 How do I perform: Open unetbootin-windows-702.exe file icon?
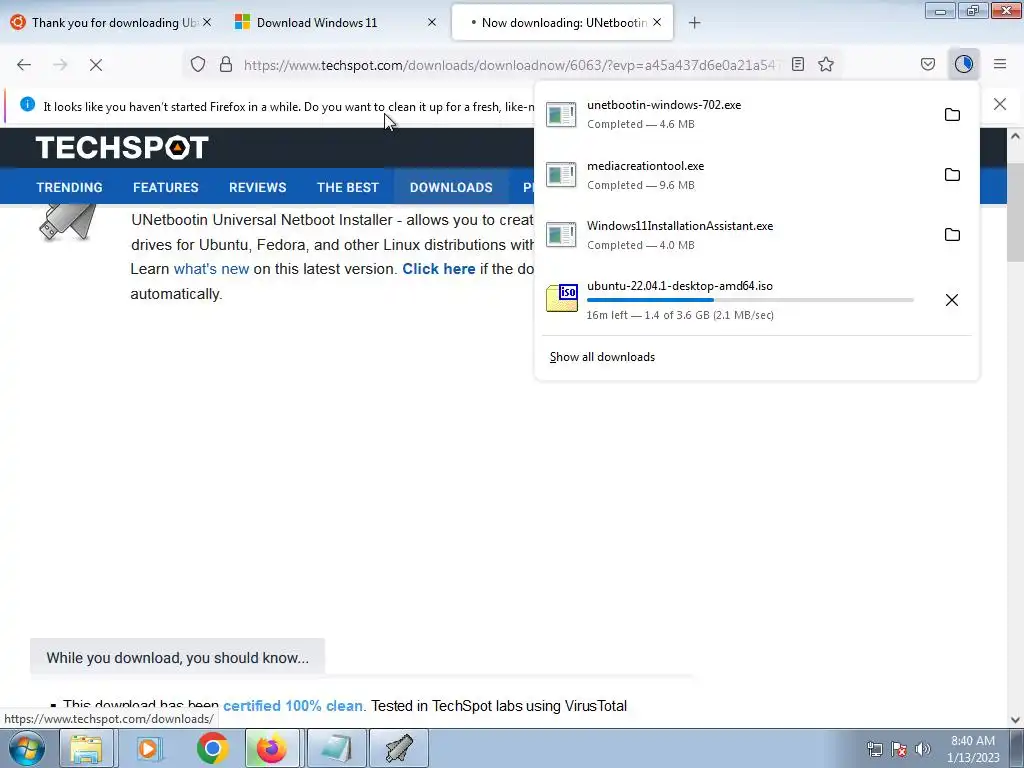click(x=561, y=114)
